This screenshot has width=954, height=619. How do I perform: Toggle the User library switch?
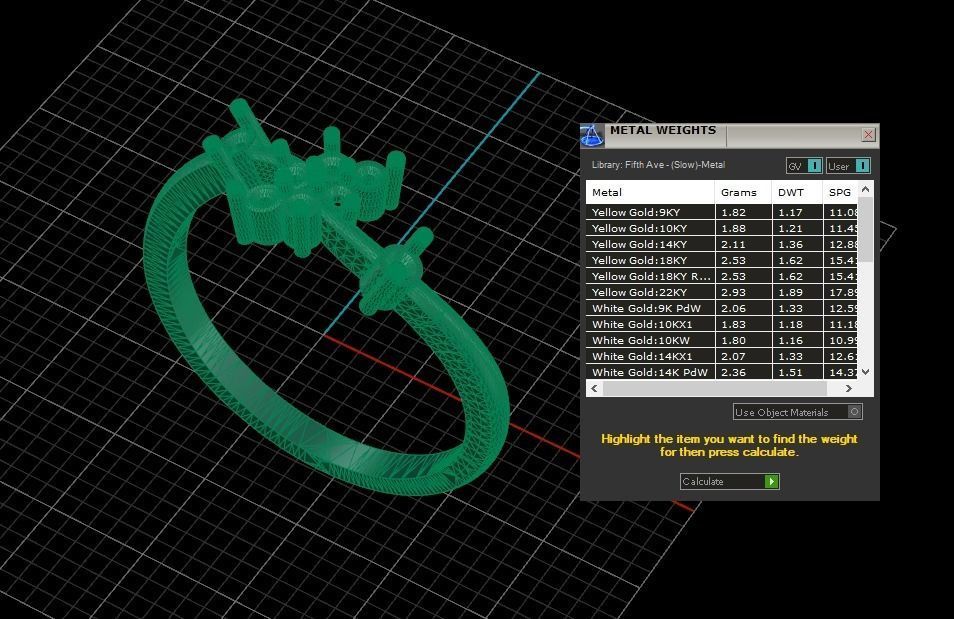(x=848, y=166)
